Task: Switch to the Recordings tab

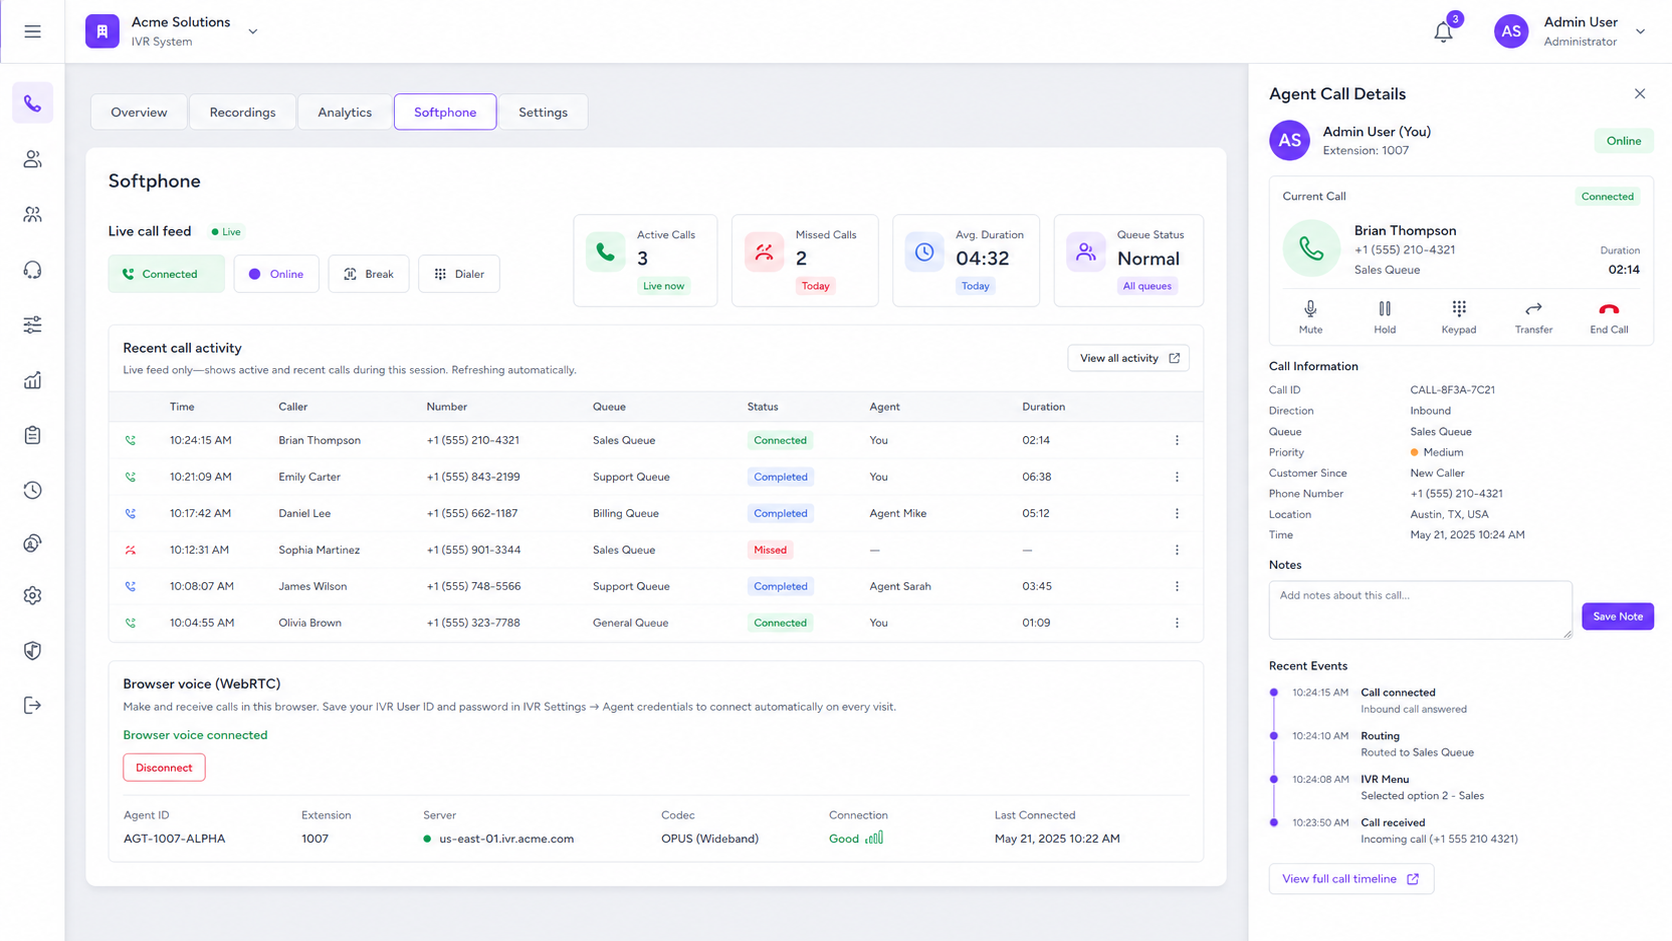Action: (x=242, y=112)
